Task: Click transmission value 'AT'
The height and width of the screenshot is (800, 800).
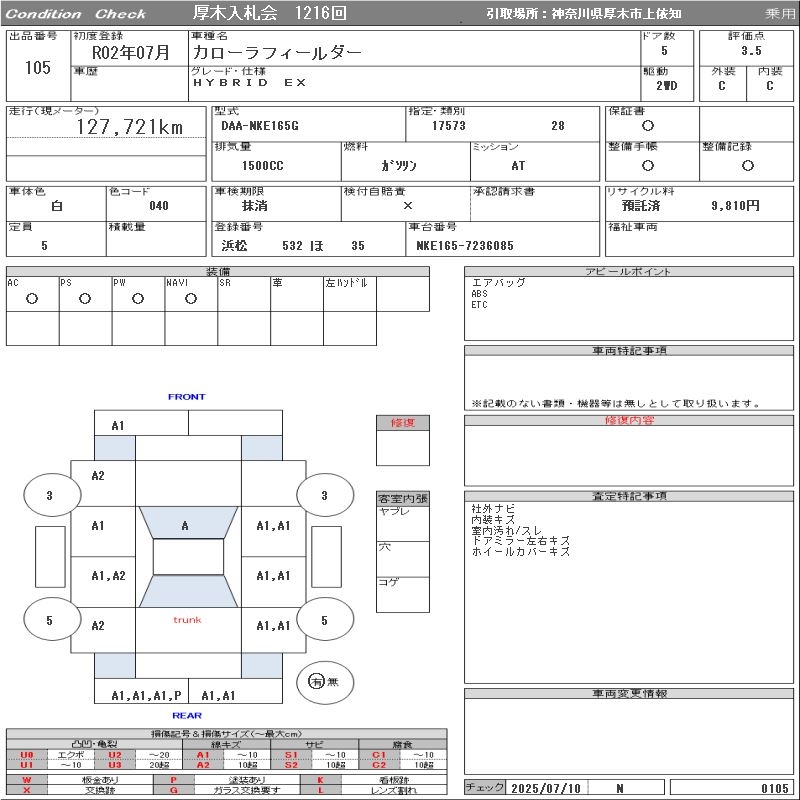Action: click(x=518, y=166)
